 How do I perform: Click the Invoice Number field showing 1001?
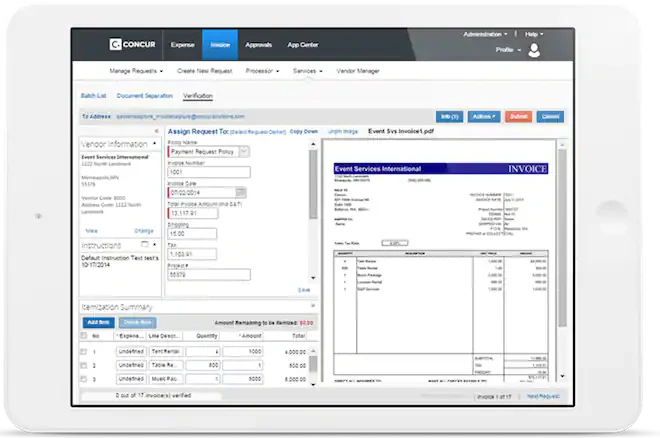[209, 172]
